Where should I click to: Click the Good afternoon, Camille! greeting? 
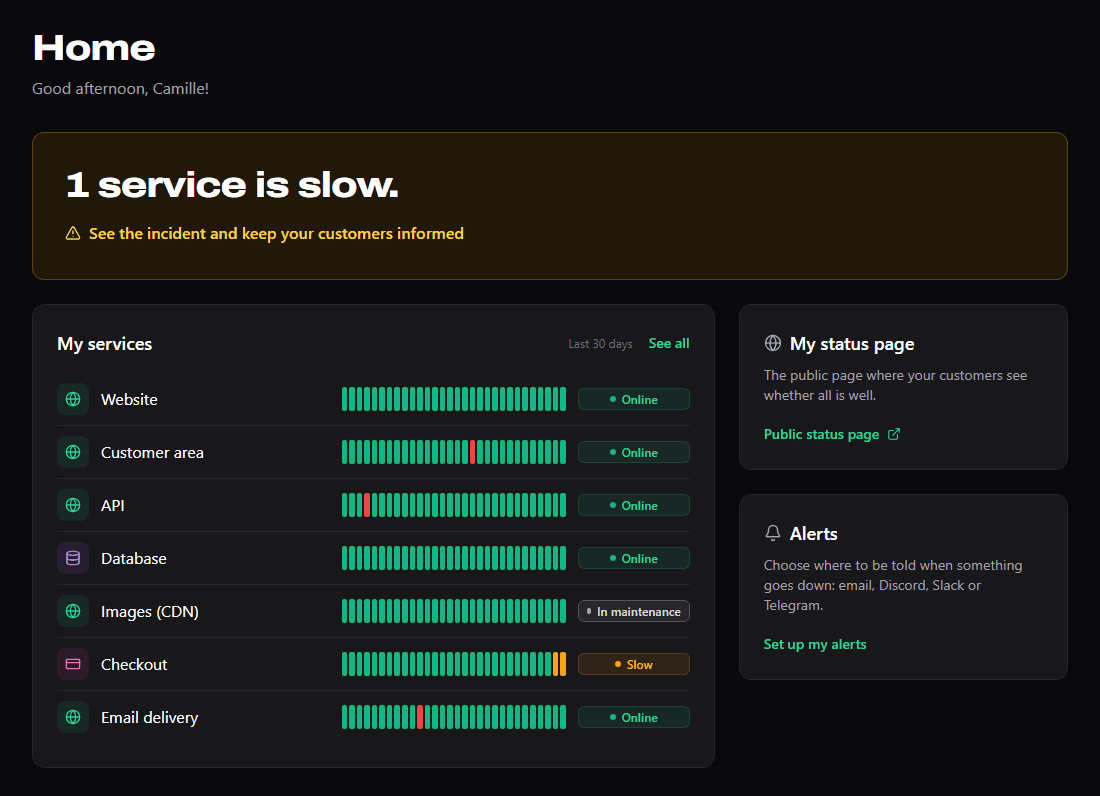pos(121,88)
